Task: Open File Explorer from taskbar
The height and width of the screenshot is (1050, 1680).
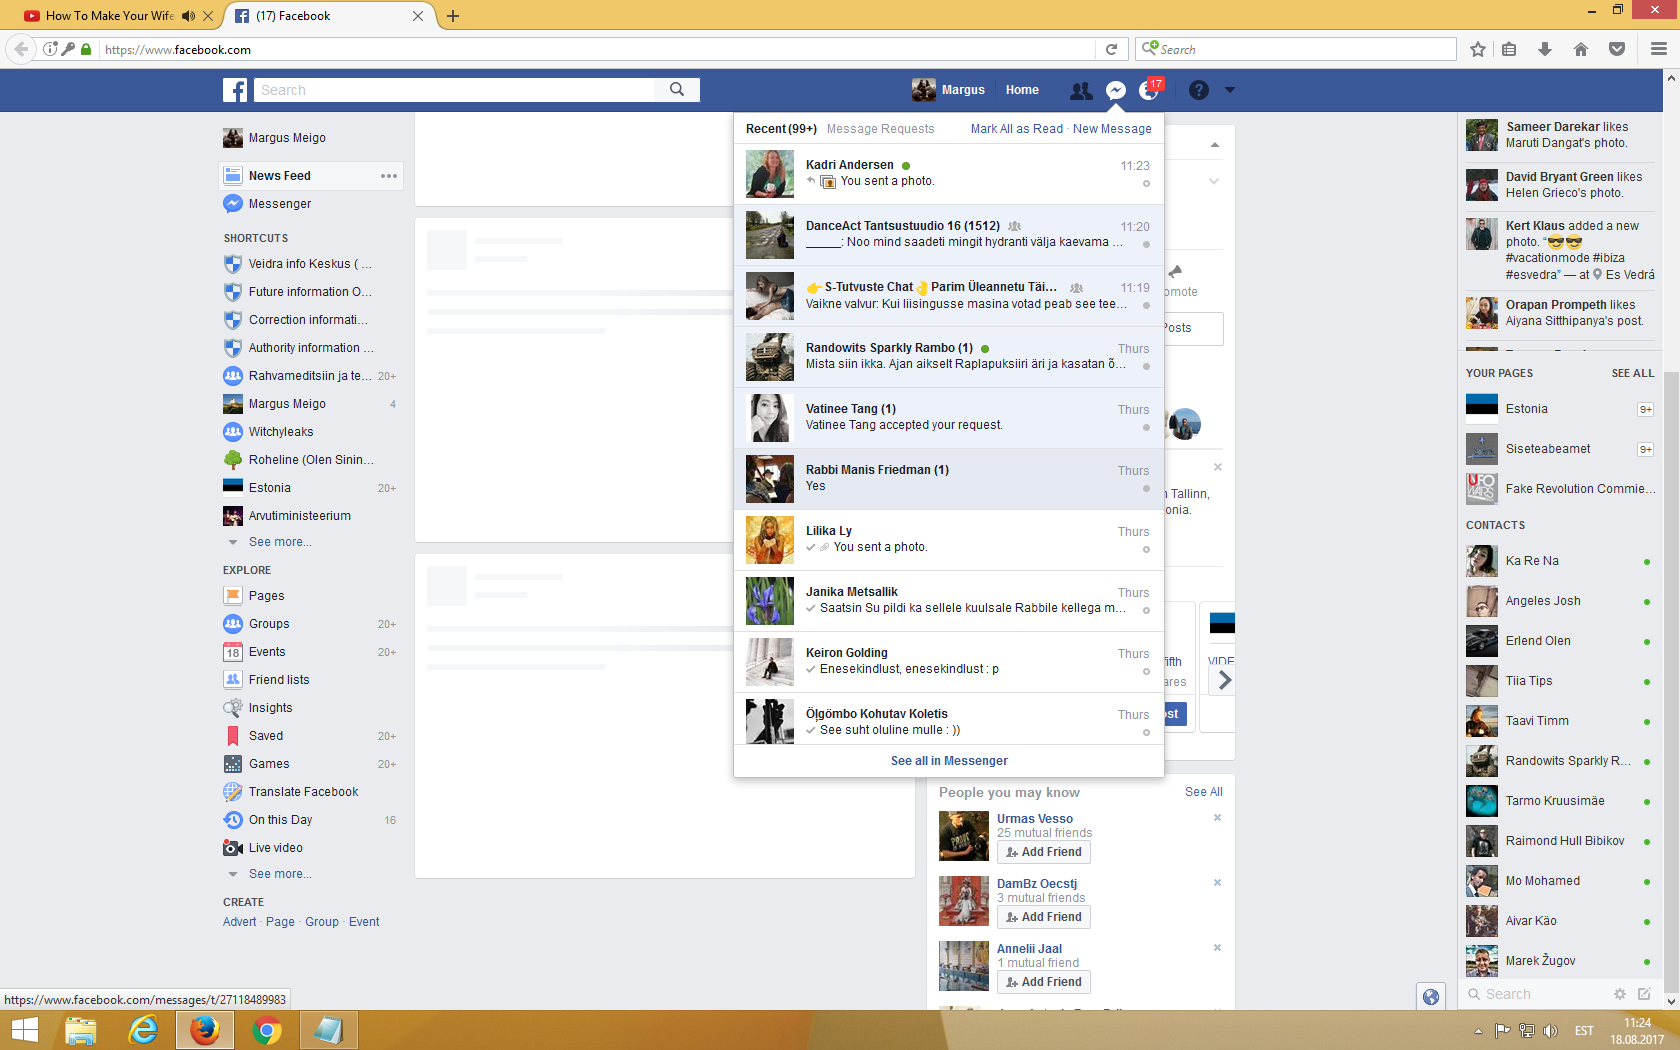Action: pyautogui.click(x=81, y=1030)
